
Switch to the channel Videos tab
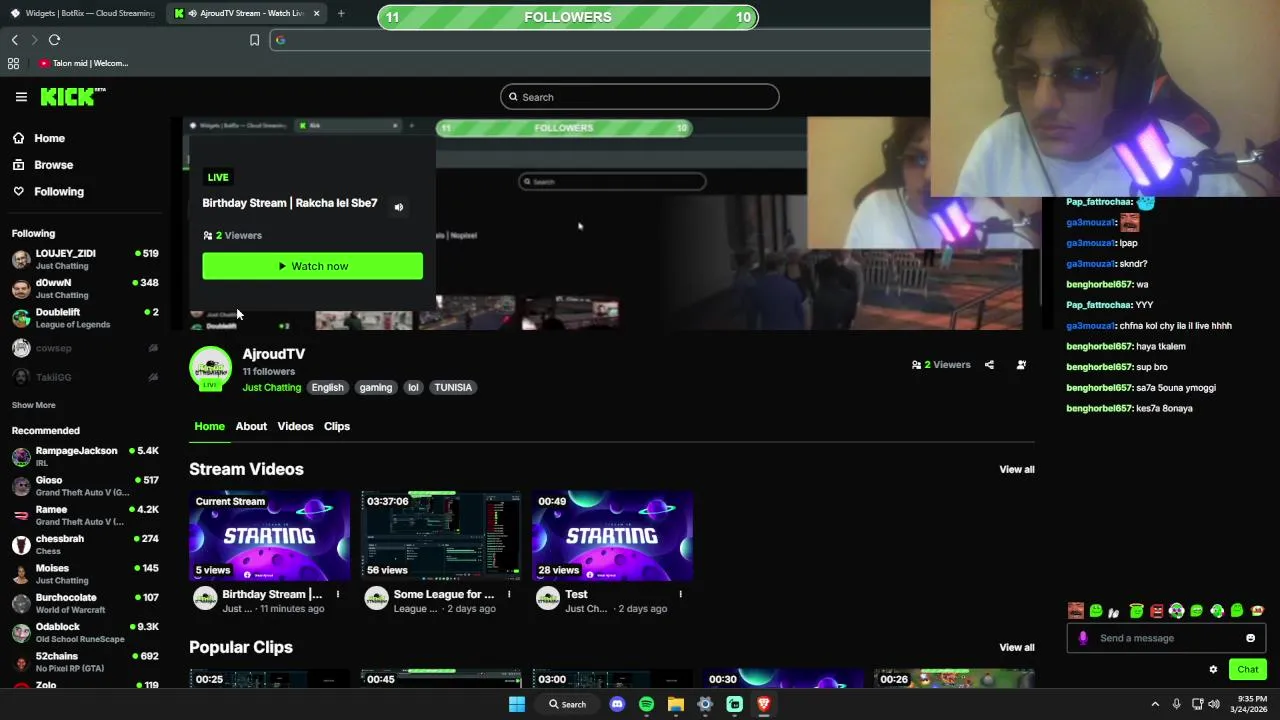295,426
